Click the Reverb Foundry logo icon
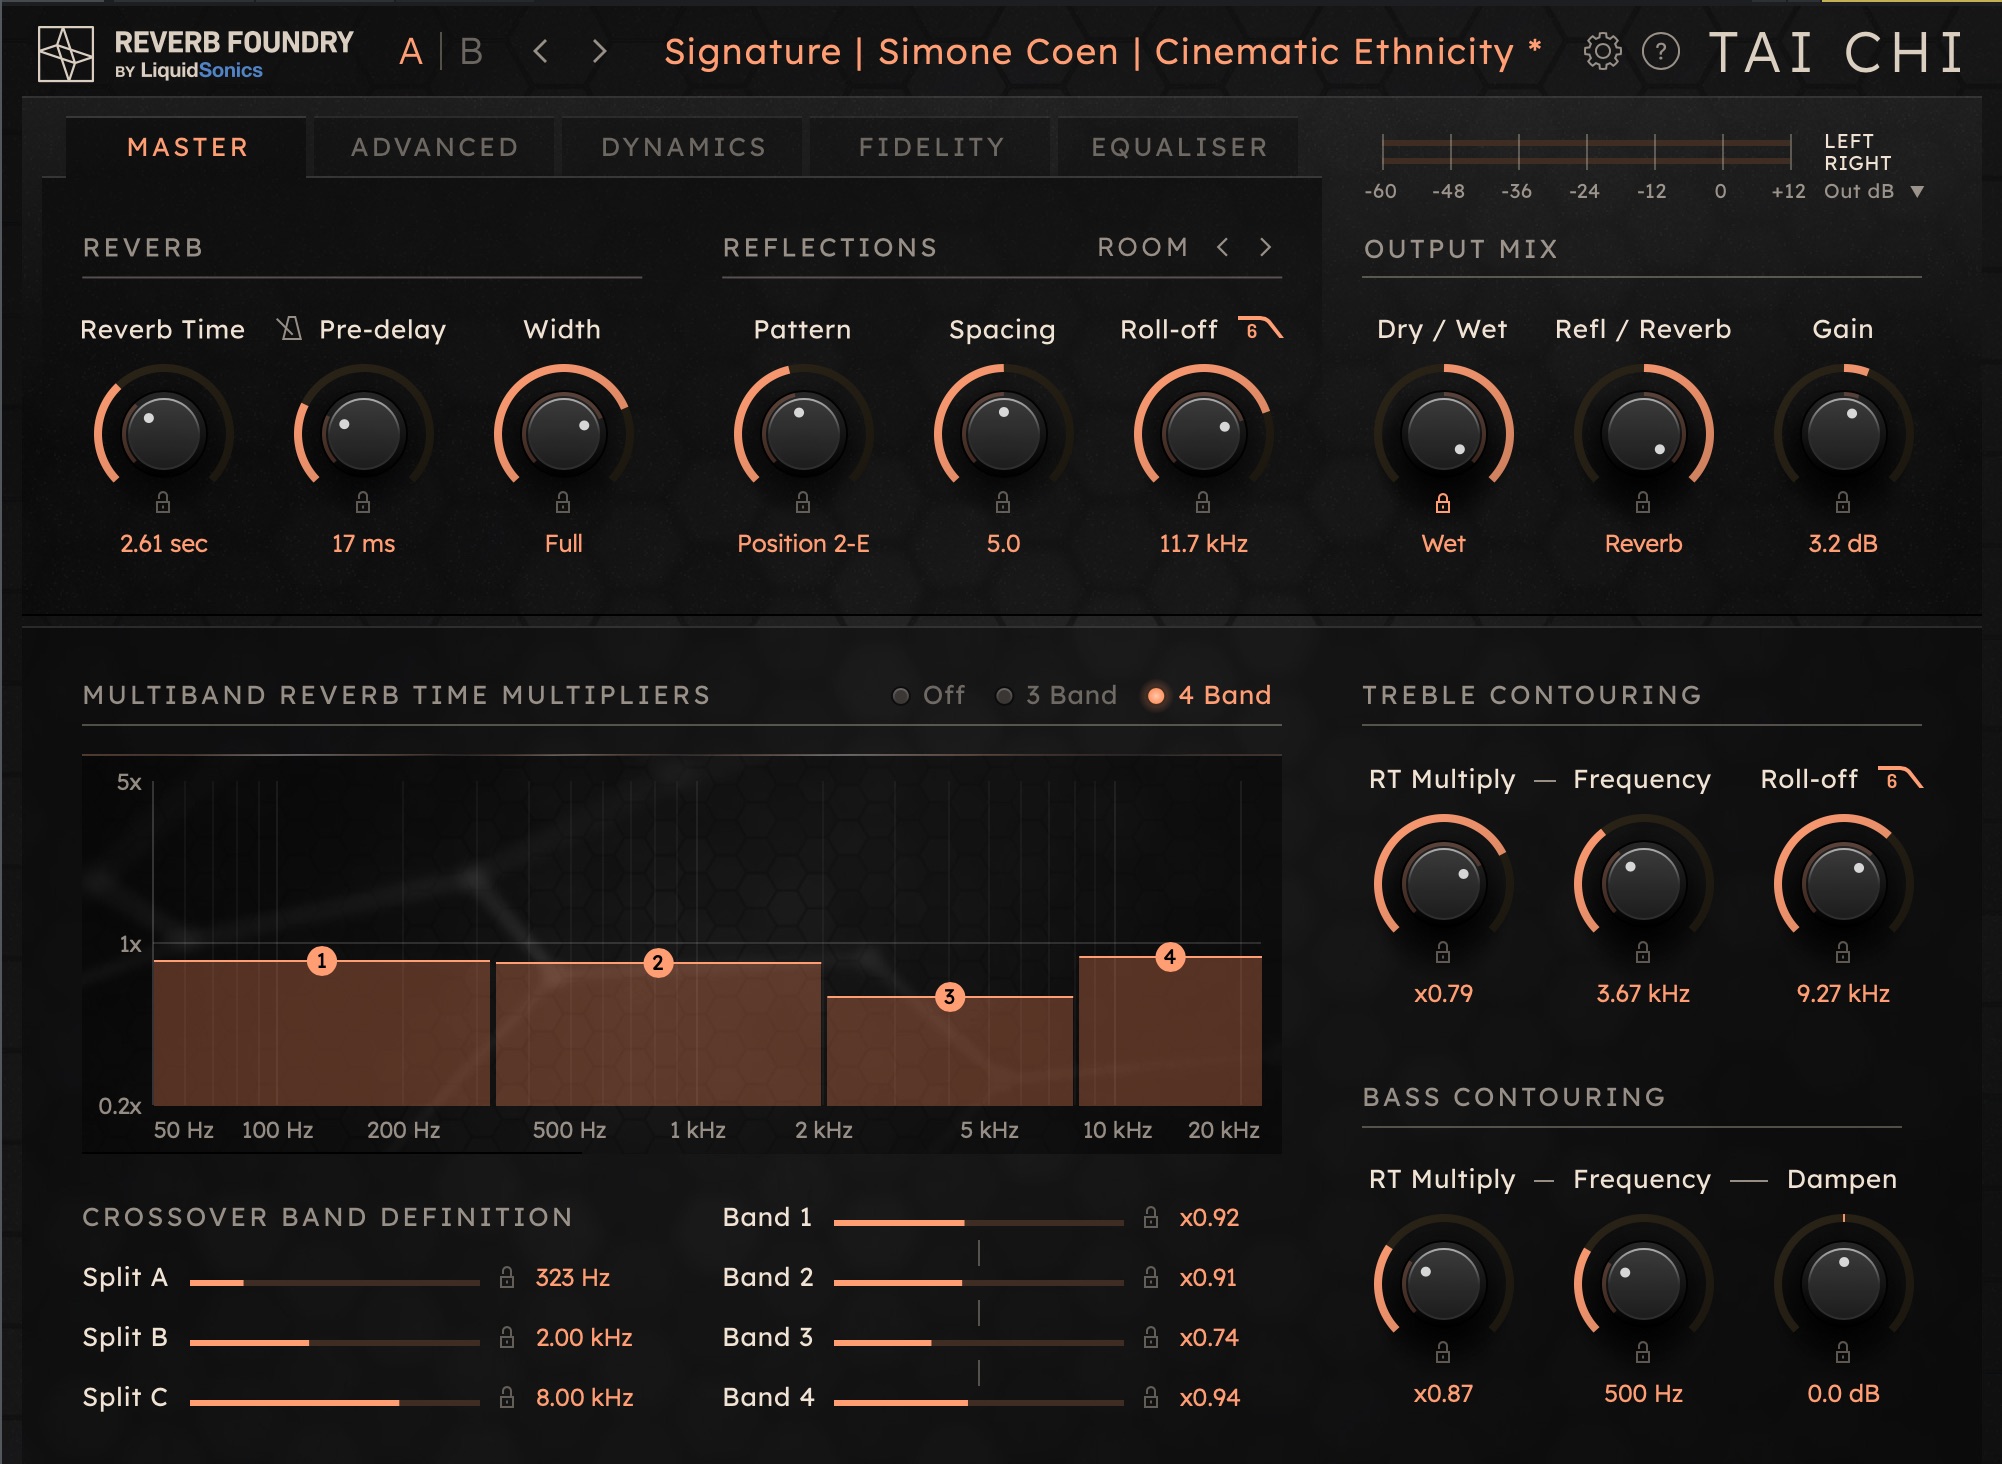The height and width of the screenshot is (1464, 2002). tap(66, 53)
